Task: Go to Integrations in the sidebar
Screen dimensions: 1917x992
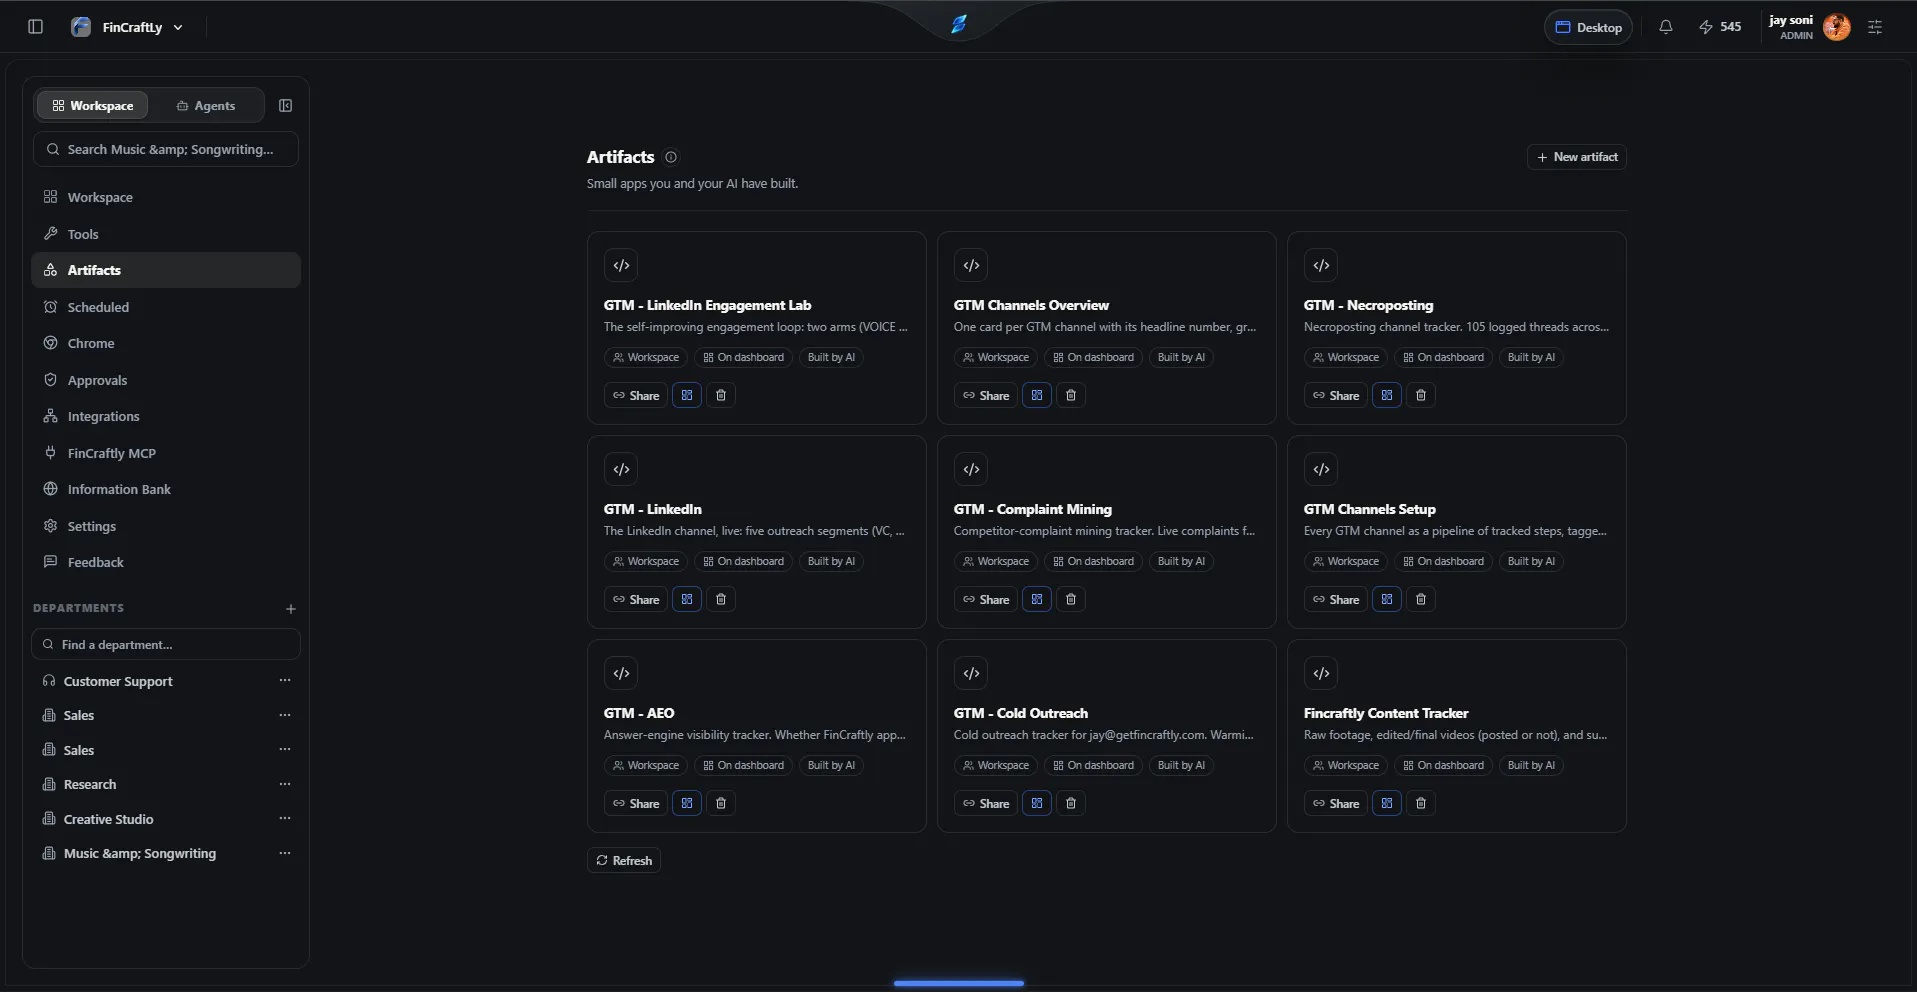Action: [x=166, y=416]
